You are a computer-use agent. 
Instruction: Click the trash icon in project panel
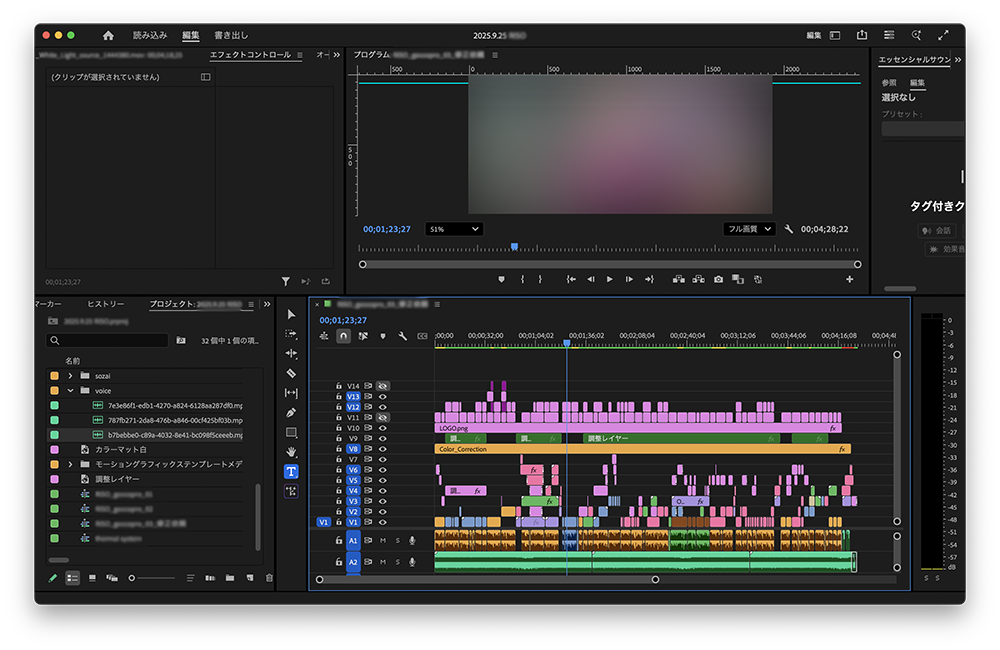click(269, 578)
